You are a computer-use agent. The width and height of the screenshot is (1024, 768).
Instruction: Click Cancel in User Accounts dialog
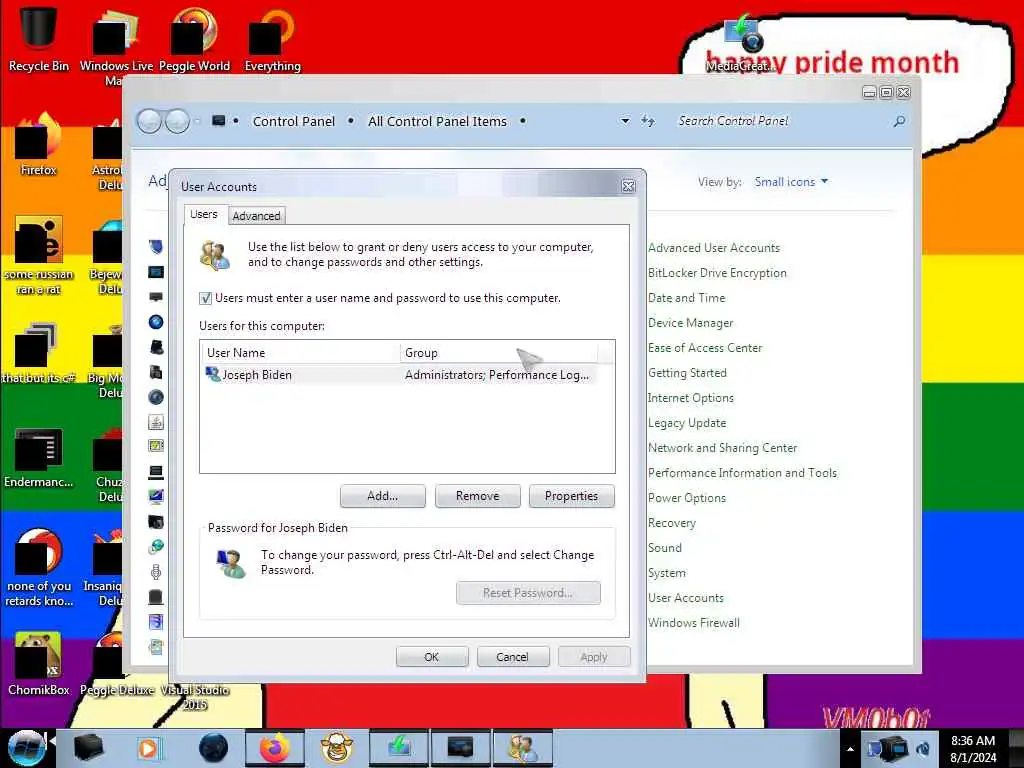pos(513,656)
